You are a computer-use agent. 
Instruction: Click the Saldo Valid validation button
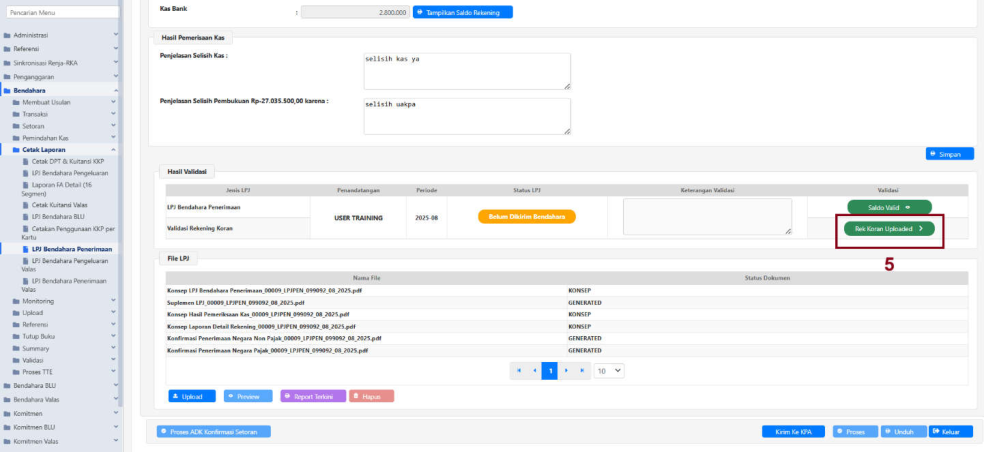tap(889, 207)
